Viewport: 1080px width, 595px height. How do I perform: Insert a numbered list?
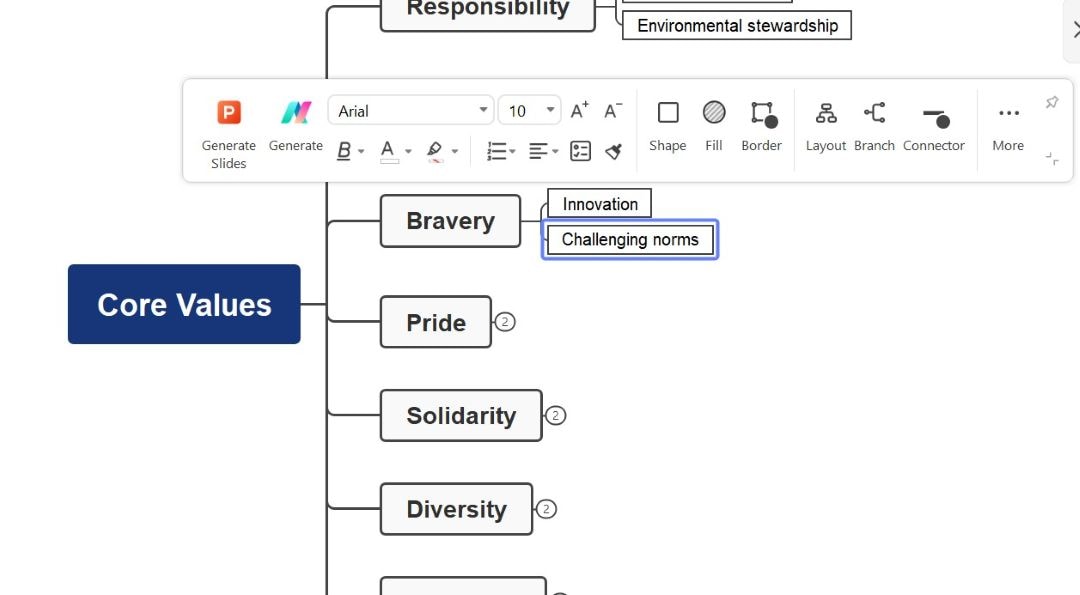coord(496,151)
